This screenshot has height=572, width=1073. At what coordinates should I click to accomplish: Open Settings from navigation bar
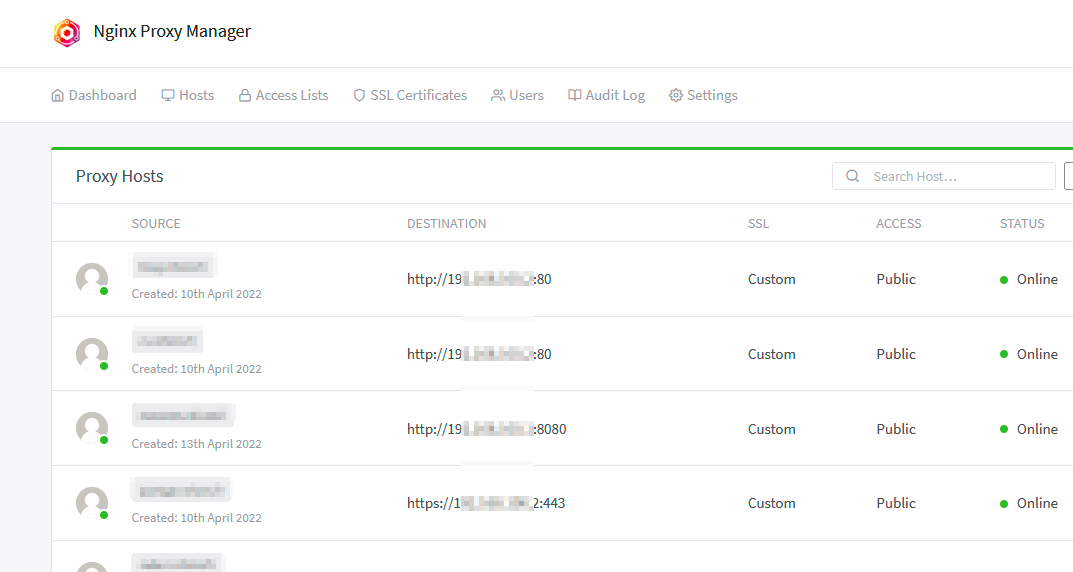click(703, 95)
